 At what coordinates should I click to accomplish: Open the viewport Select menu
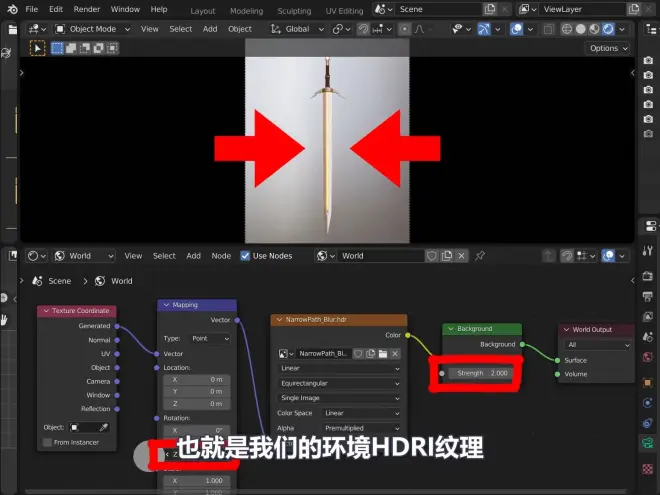coord(181,29)
